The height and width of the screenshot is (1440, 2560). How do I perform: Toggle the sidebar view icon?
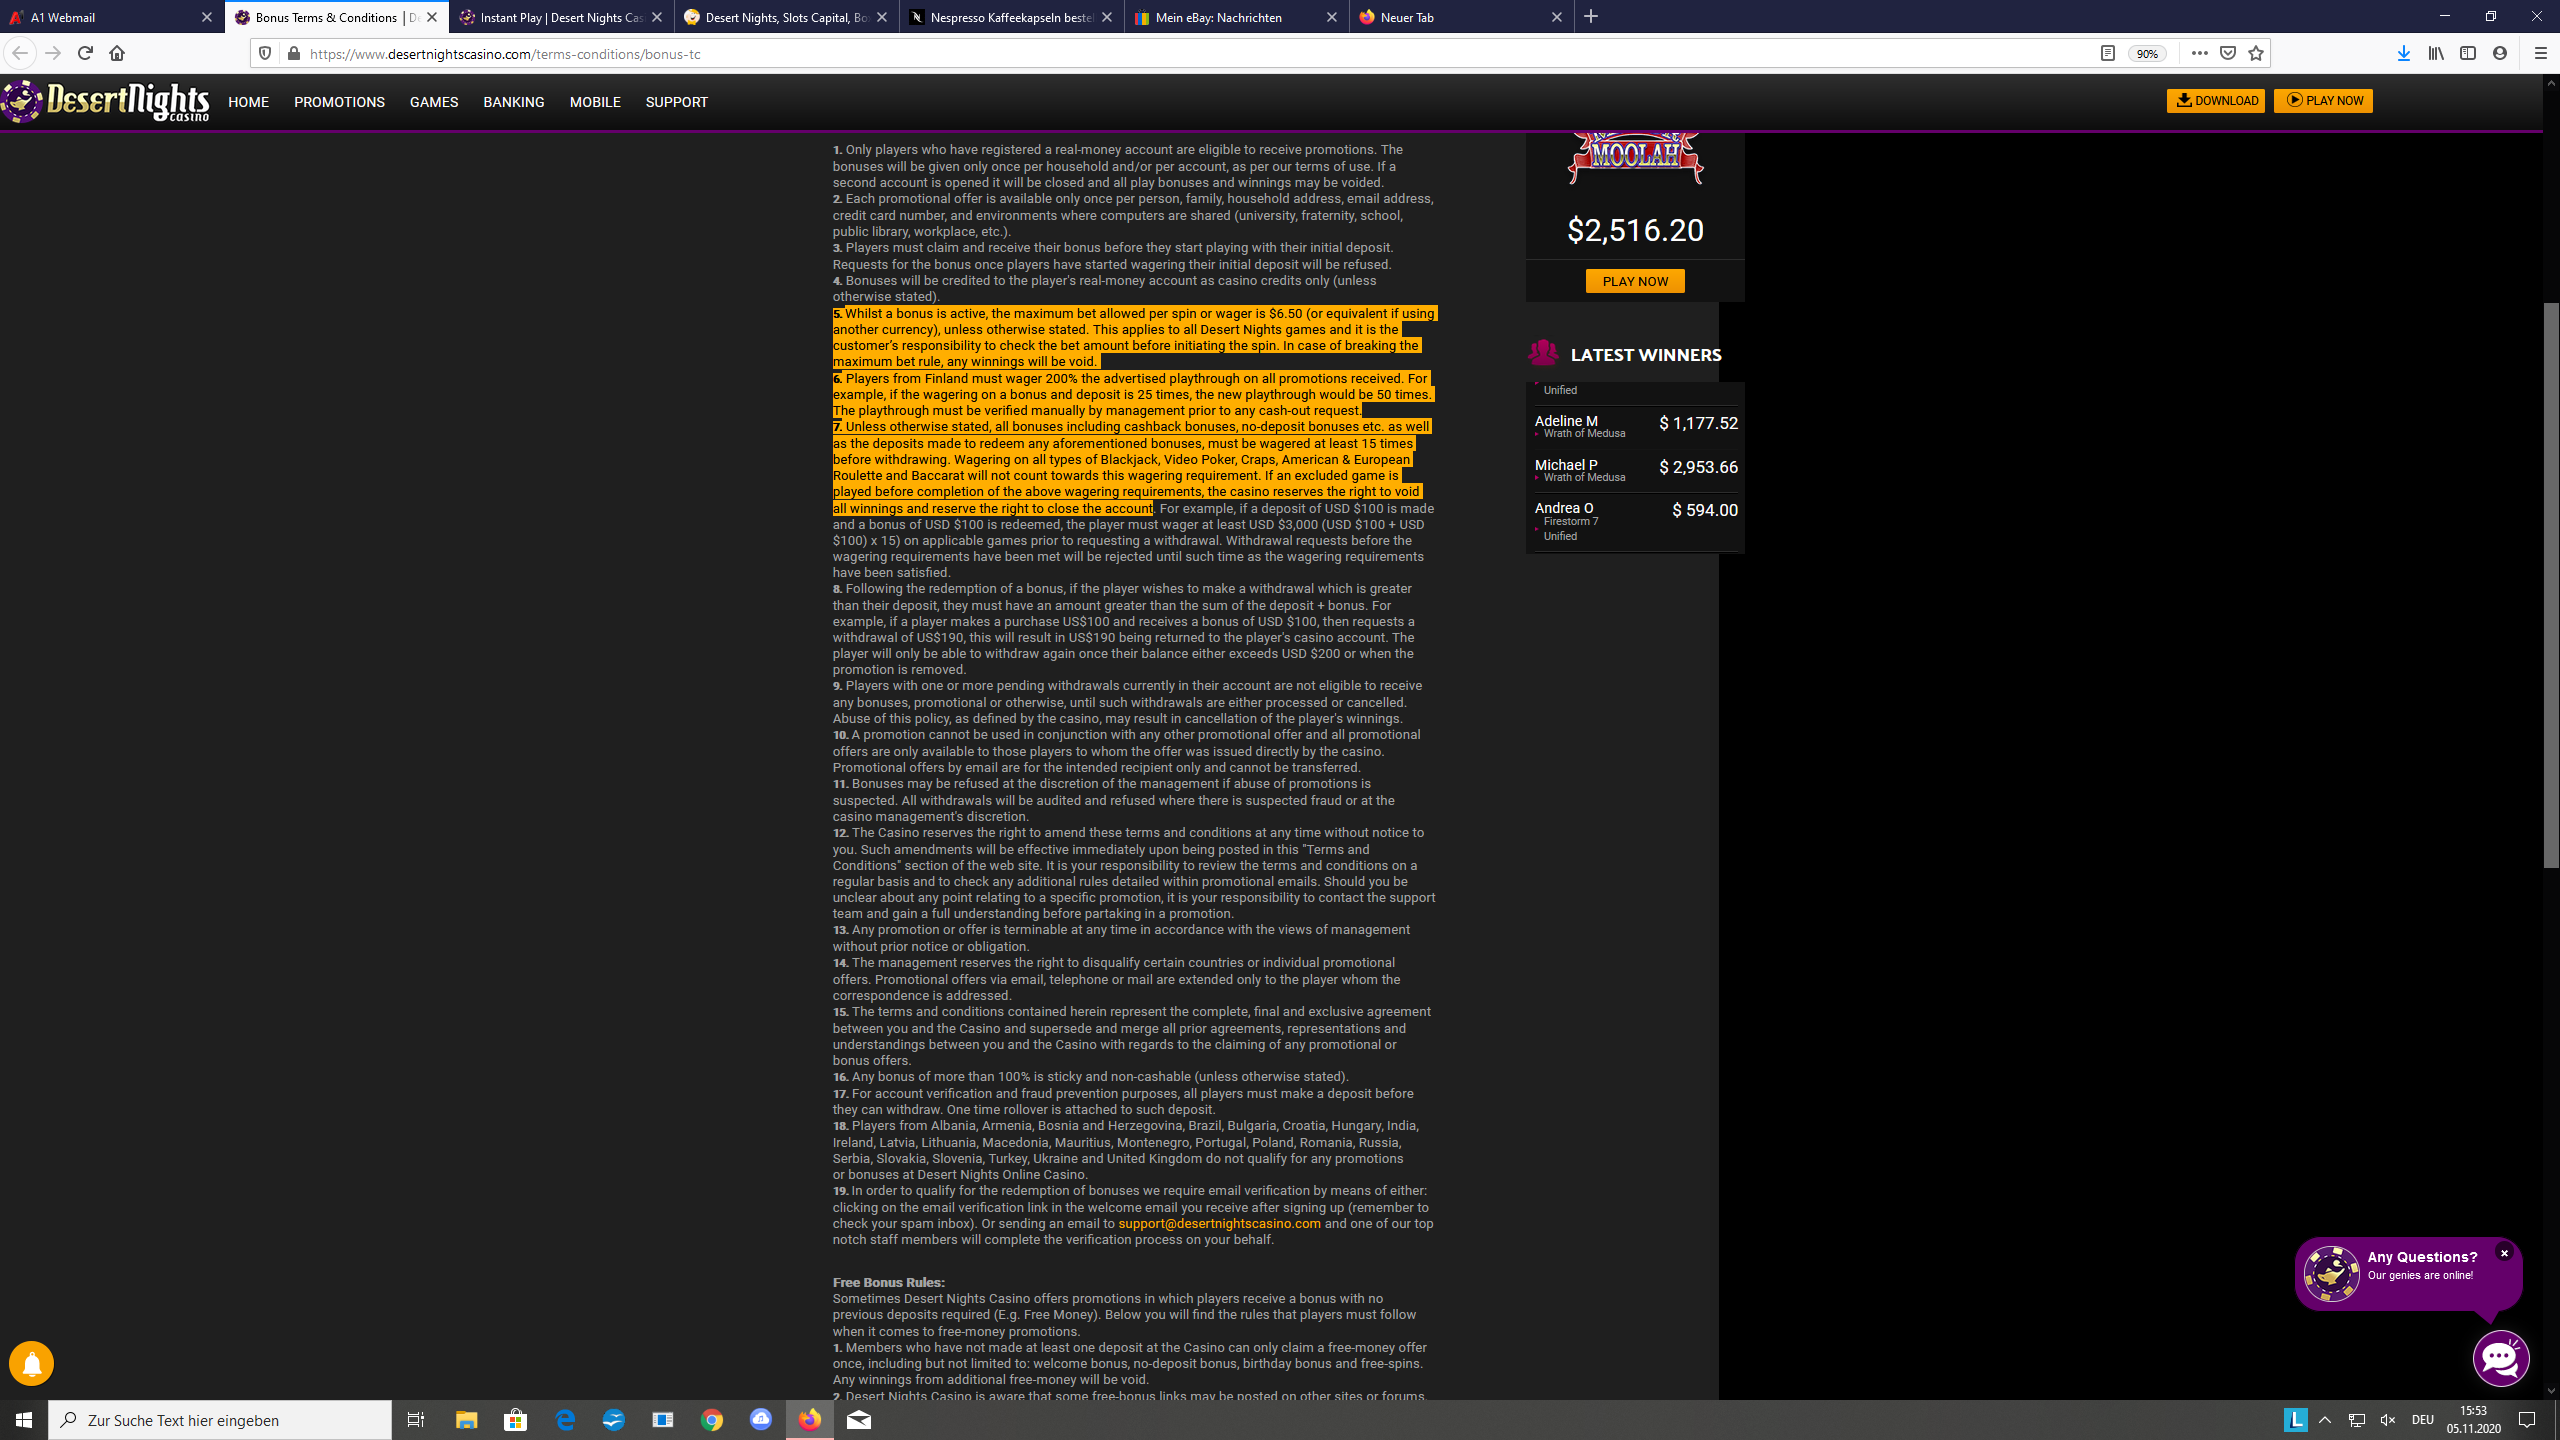point(2467,53)
